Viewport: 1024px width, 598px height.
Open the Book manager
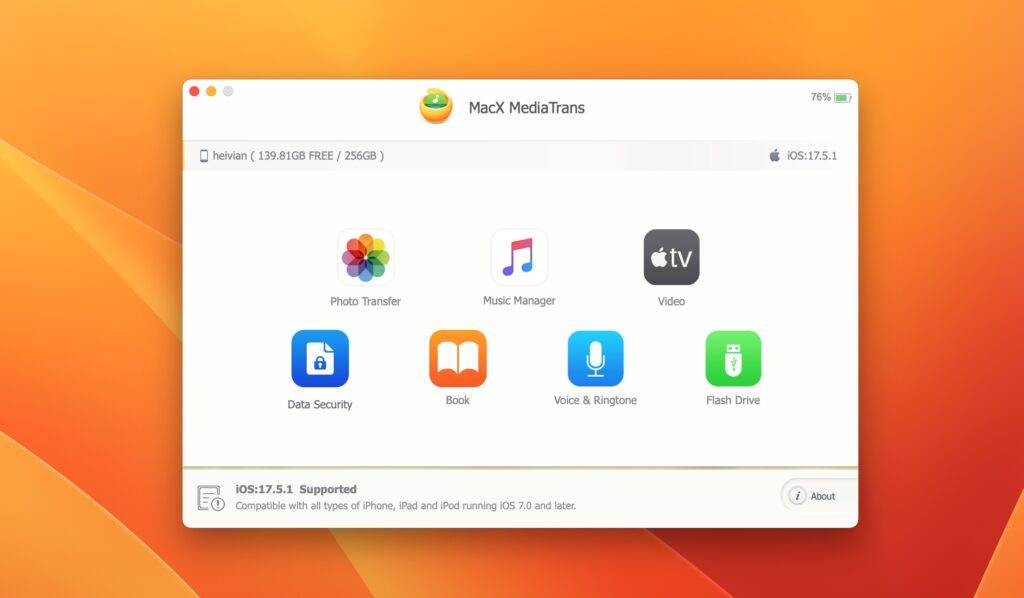[x=457, y=359]
